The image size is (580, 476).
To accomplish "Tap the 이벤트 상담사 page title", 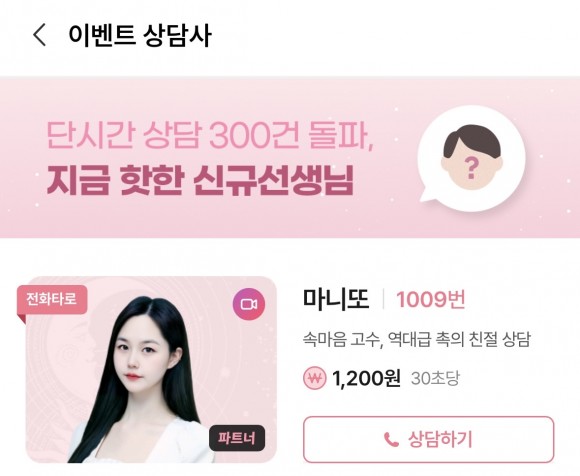I will click(x=140, y=35).
